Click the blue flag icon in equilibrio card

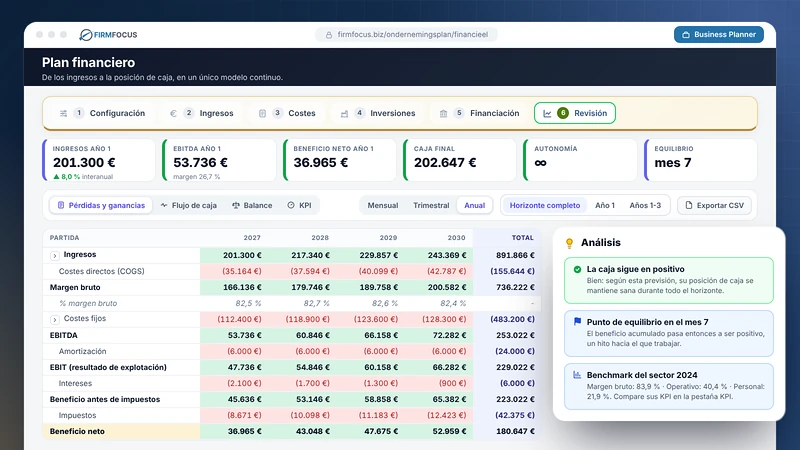pos(577,322)
